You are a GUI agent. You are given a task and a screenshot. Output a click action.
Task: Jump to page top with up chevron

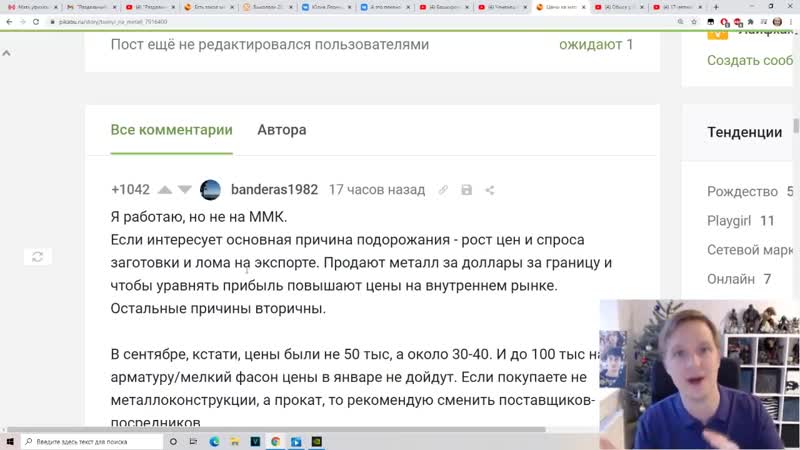7,53
